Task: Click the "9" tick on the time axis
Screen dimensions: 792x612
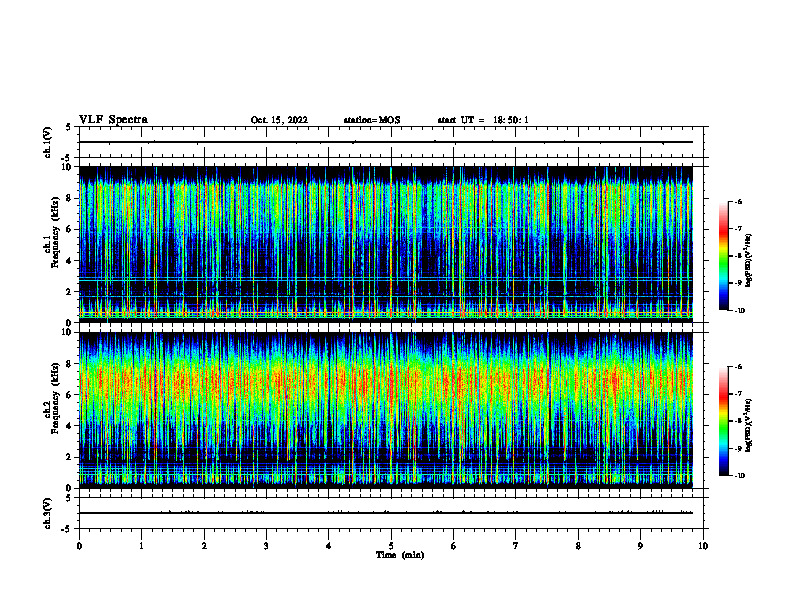Action: [x=640, y=546]
